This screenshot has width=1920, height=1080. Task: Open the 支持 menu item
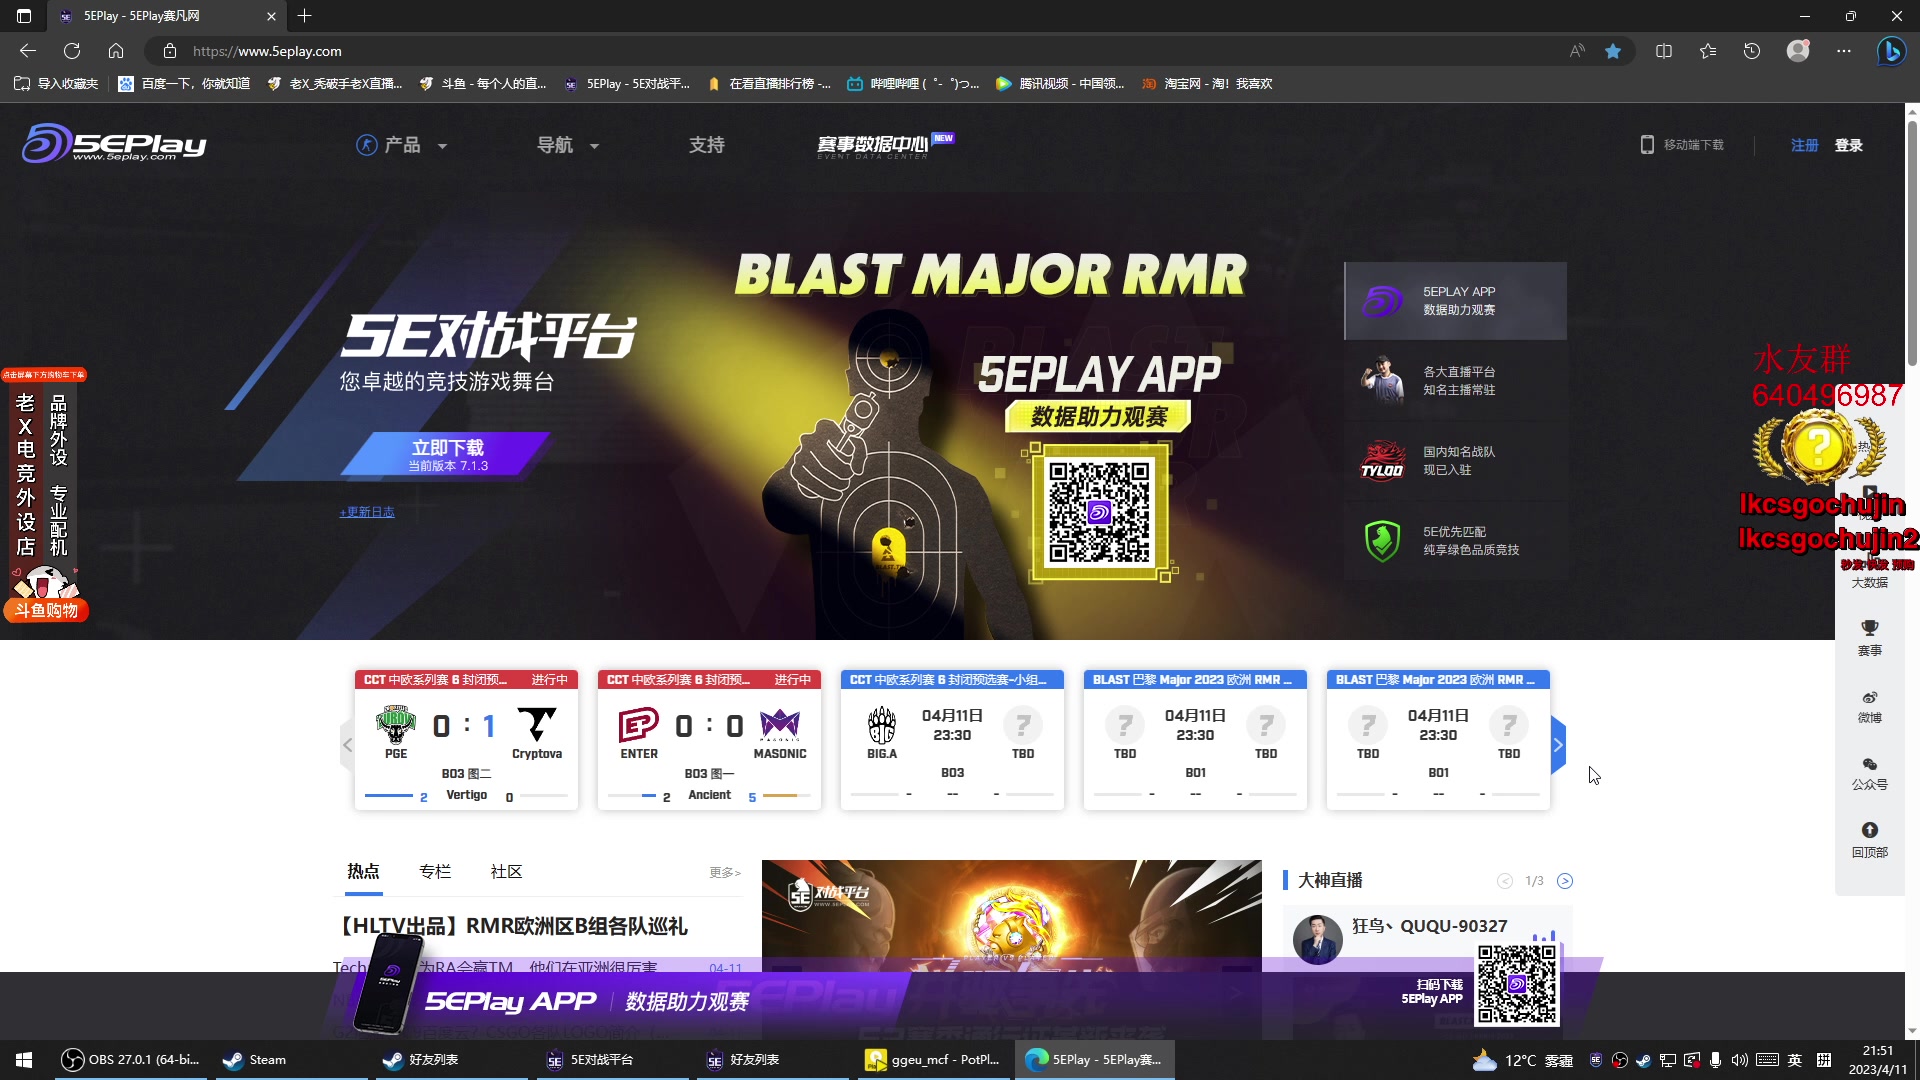point(706,145)
